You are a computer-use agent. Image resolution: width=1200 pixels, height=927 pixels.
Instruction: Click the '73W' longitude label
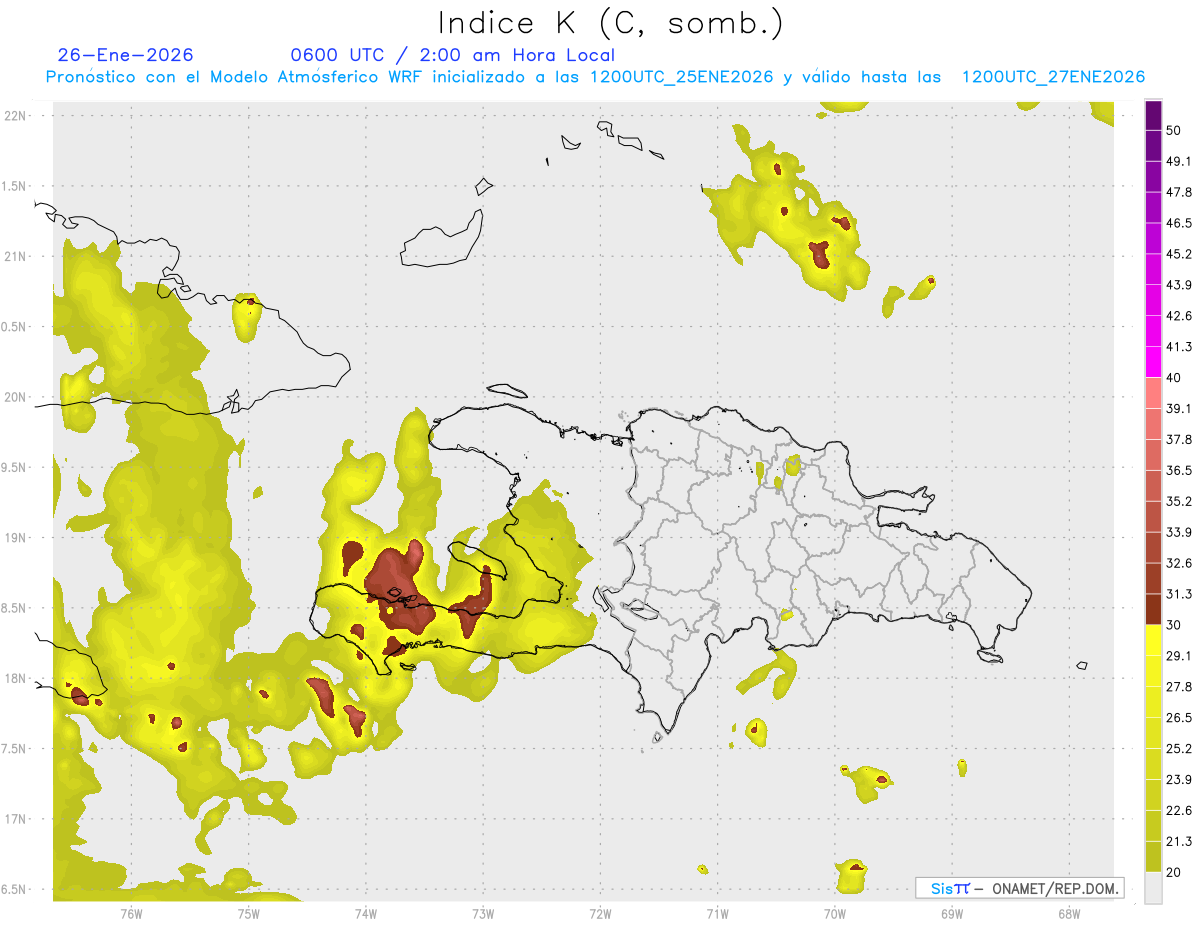pyautogui.click(x=483, y=913)
